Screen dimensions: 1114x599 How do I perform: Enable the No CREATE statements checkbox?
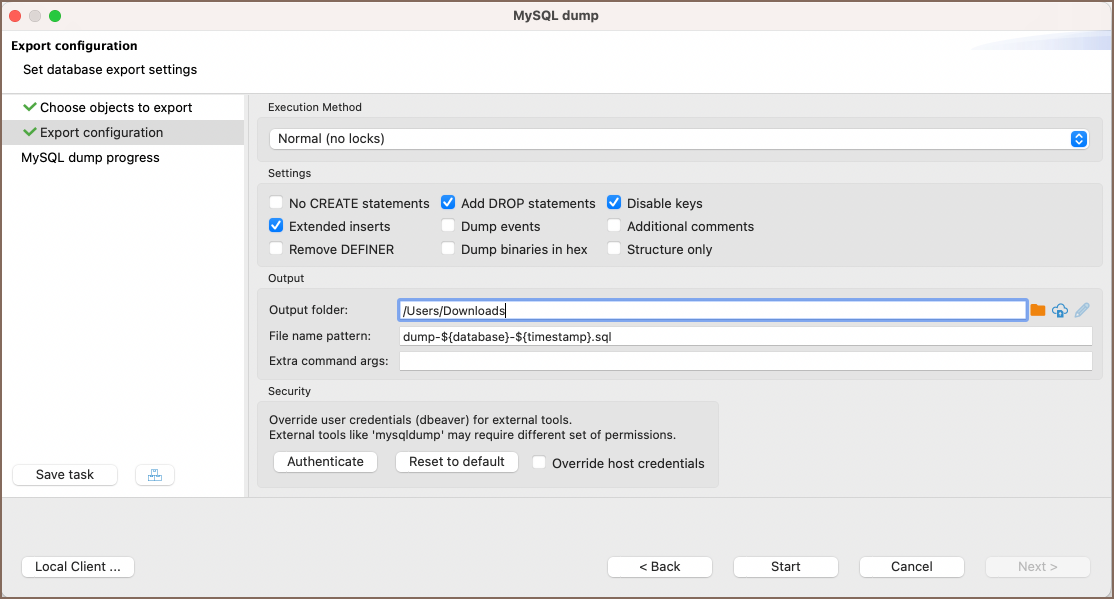[x=277, y=203]
